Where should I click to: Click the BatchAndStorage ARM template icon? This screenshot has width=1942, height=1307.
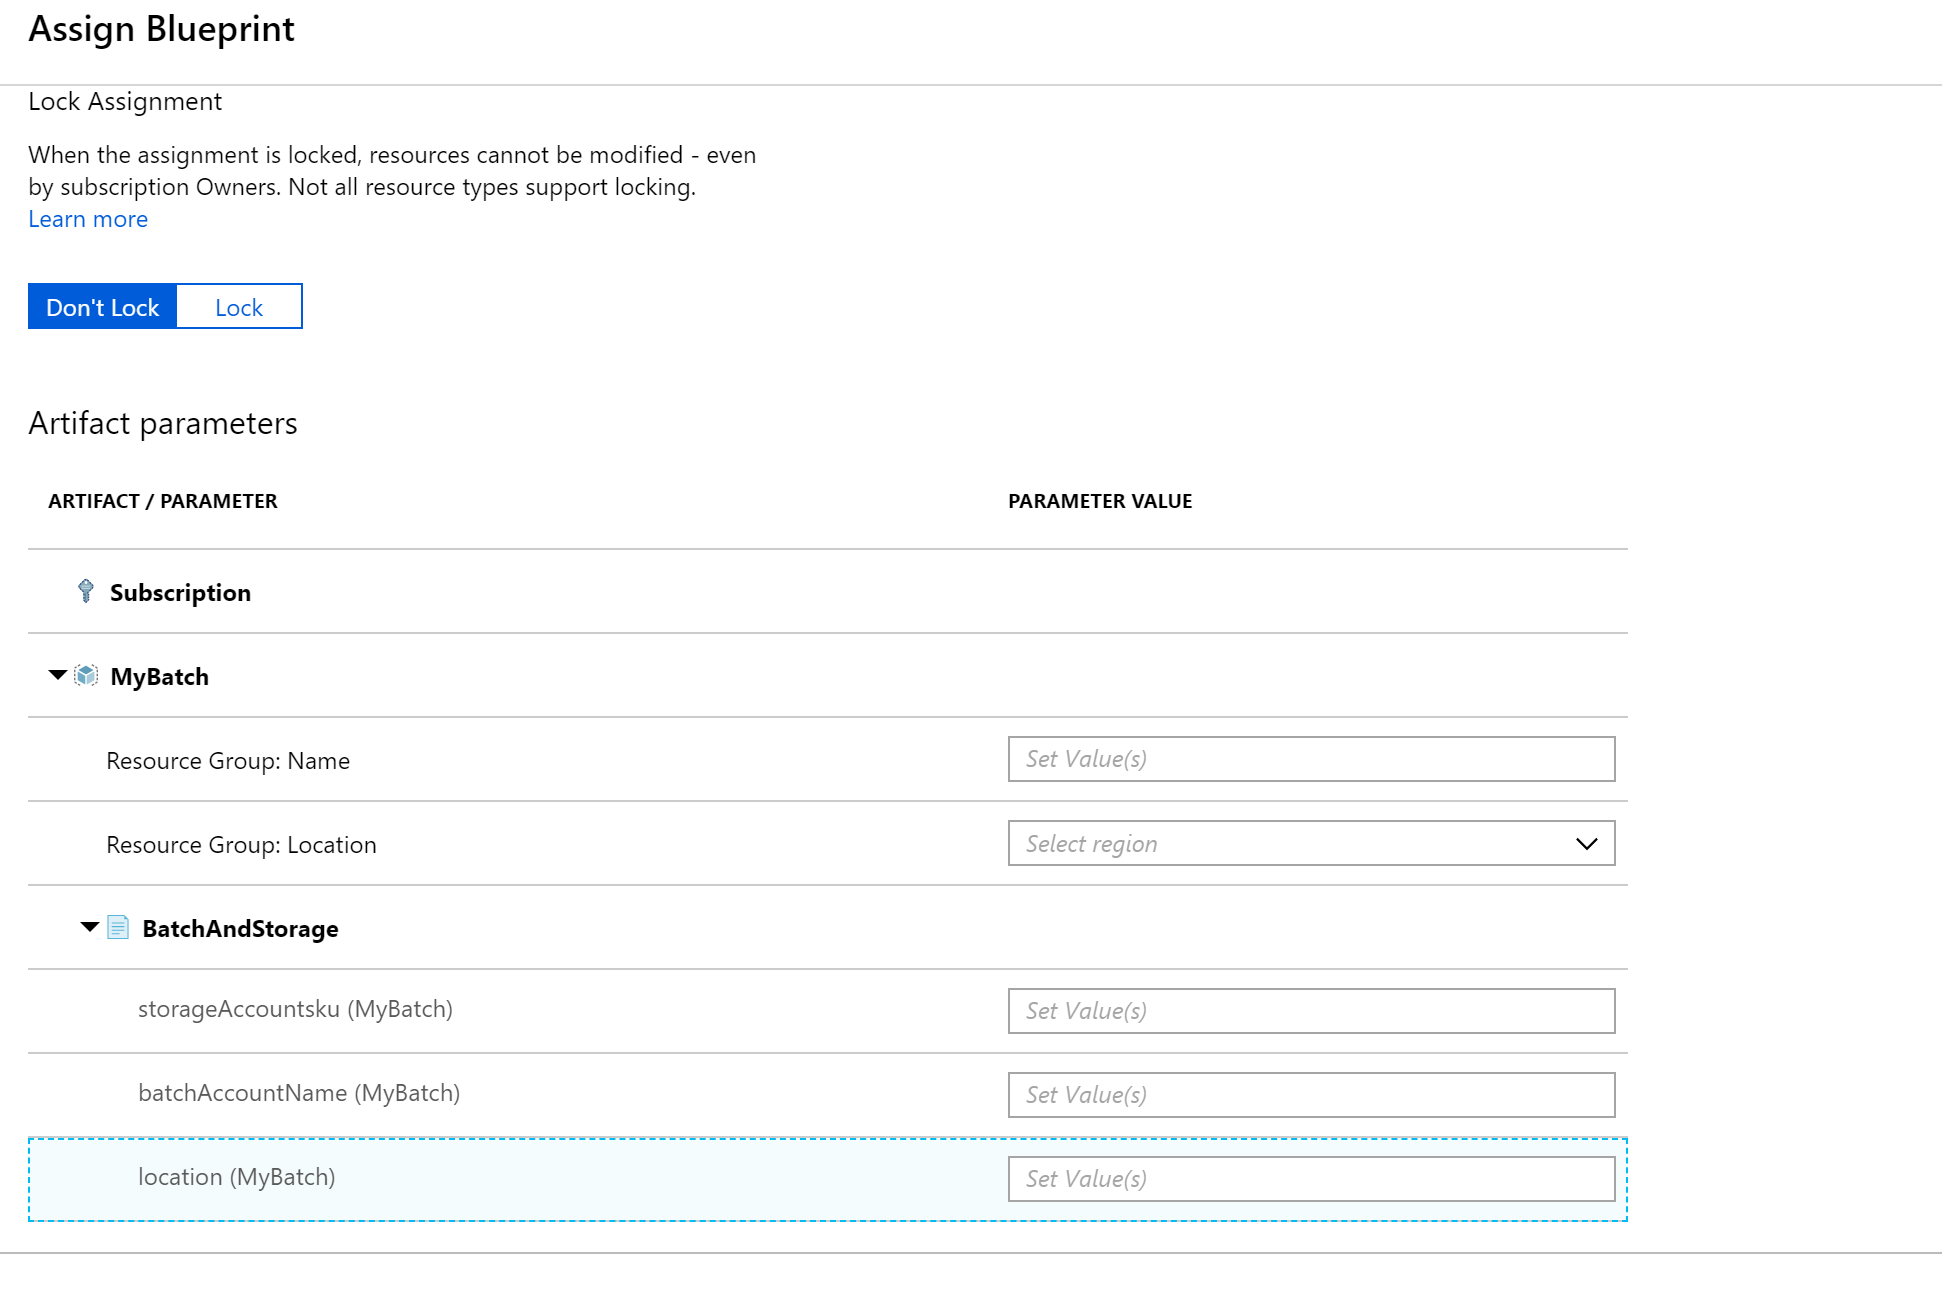click(122, 928)
